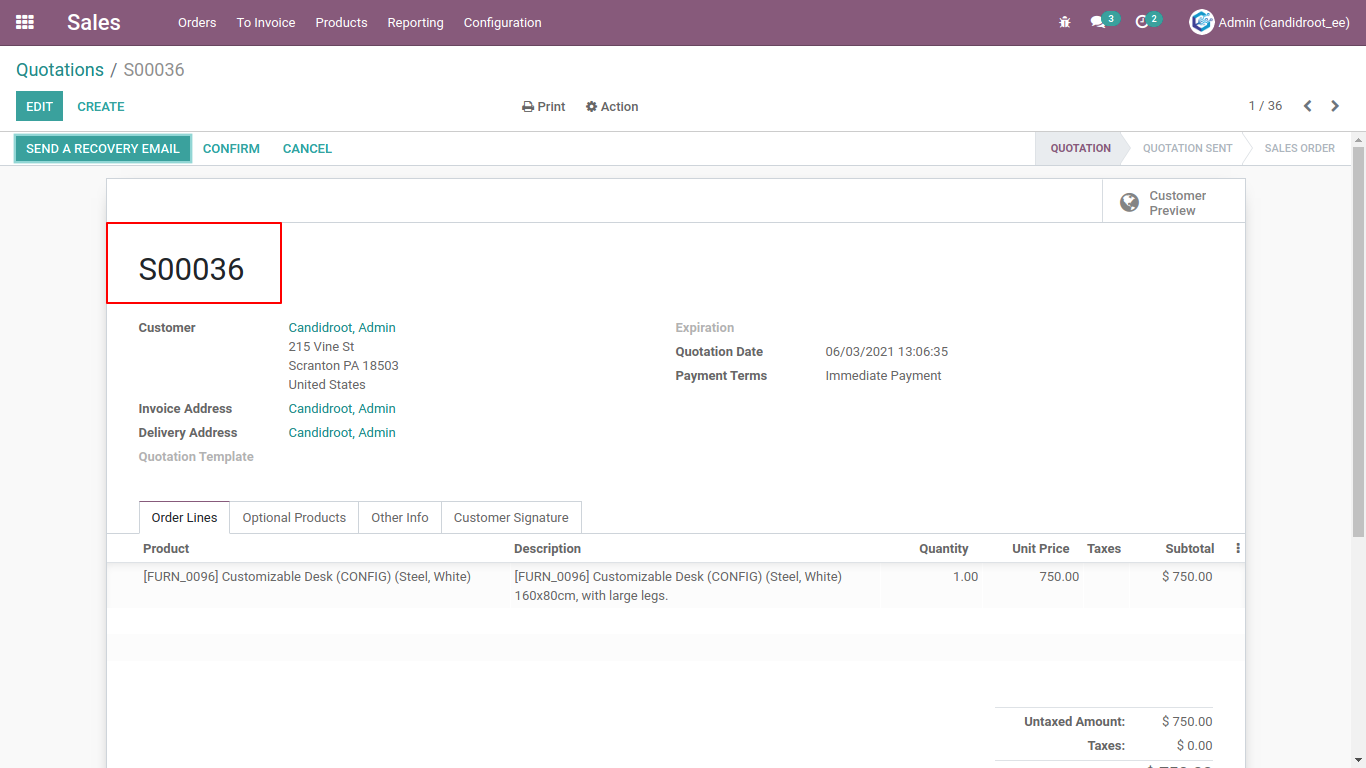Click the Create button

pos(101,107)
